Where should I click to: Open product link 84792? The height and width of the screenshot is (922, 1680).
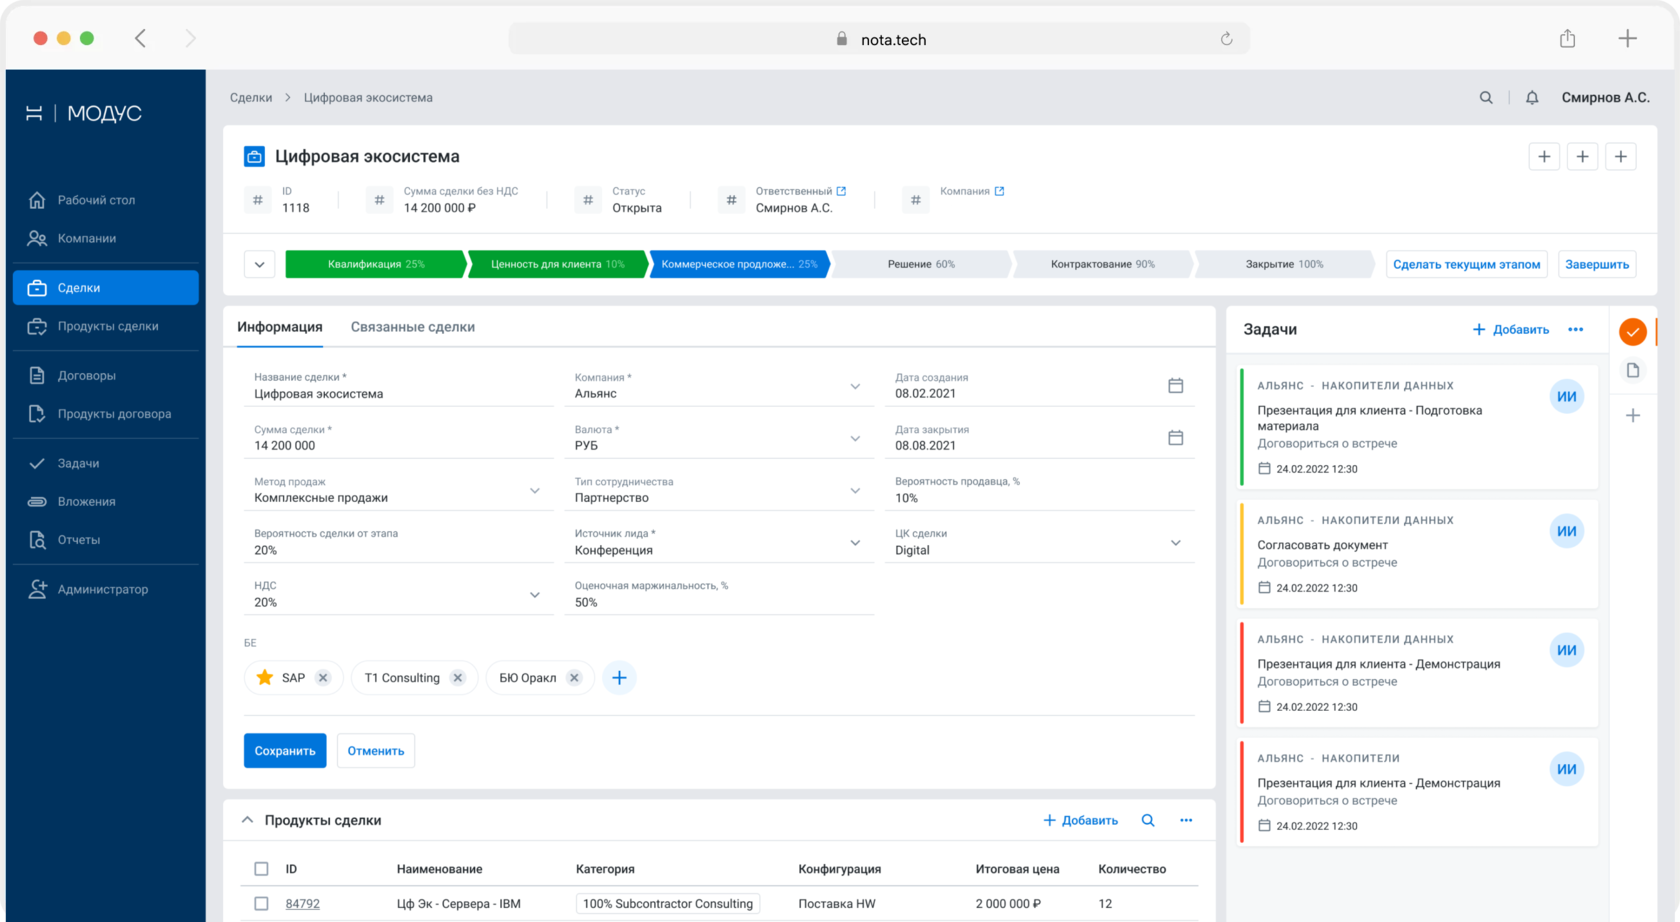(303, 904)
